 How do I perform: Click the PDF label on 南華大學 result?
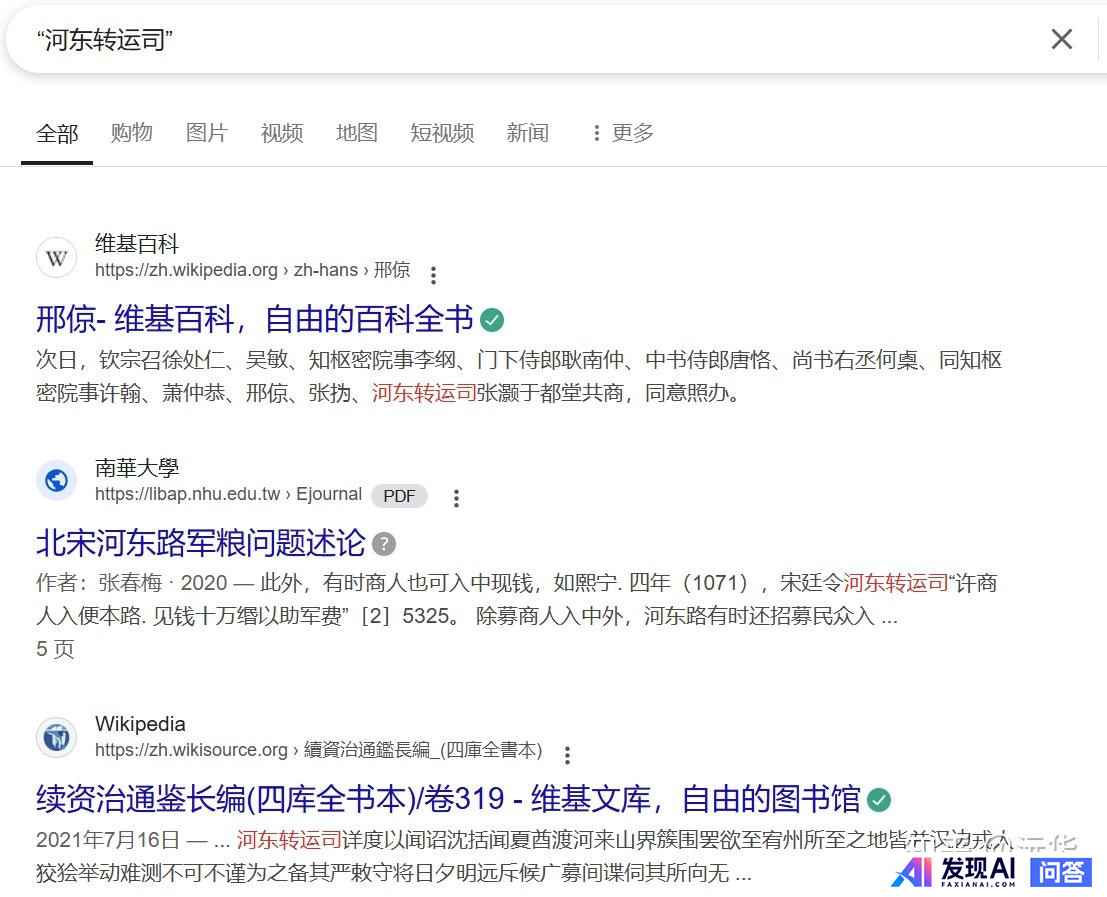[x=399, y=496]
